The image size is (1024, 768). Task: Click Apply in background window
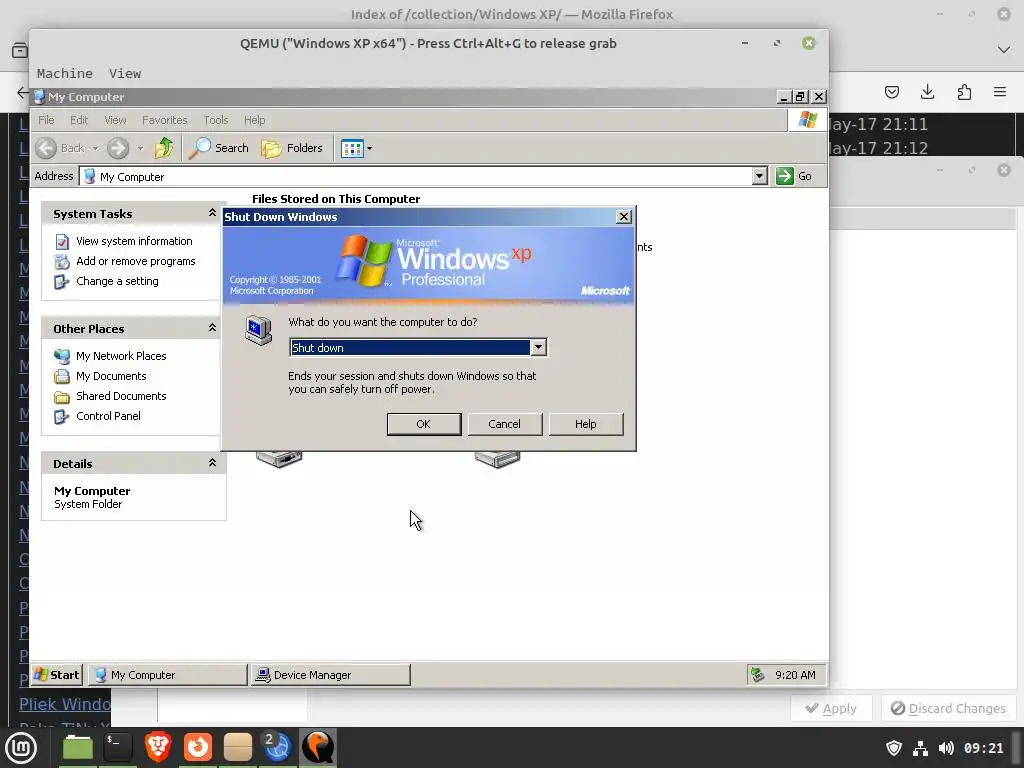click(831, 709)
